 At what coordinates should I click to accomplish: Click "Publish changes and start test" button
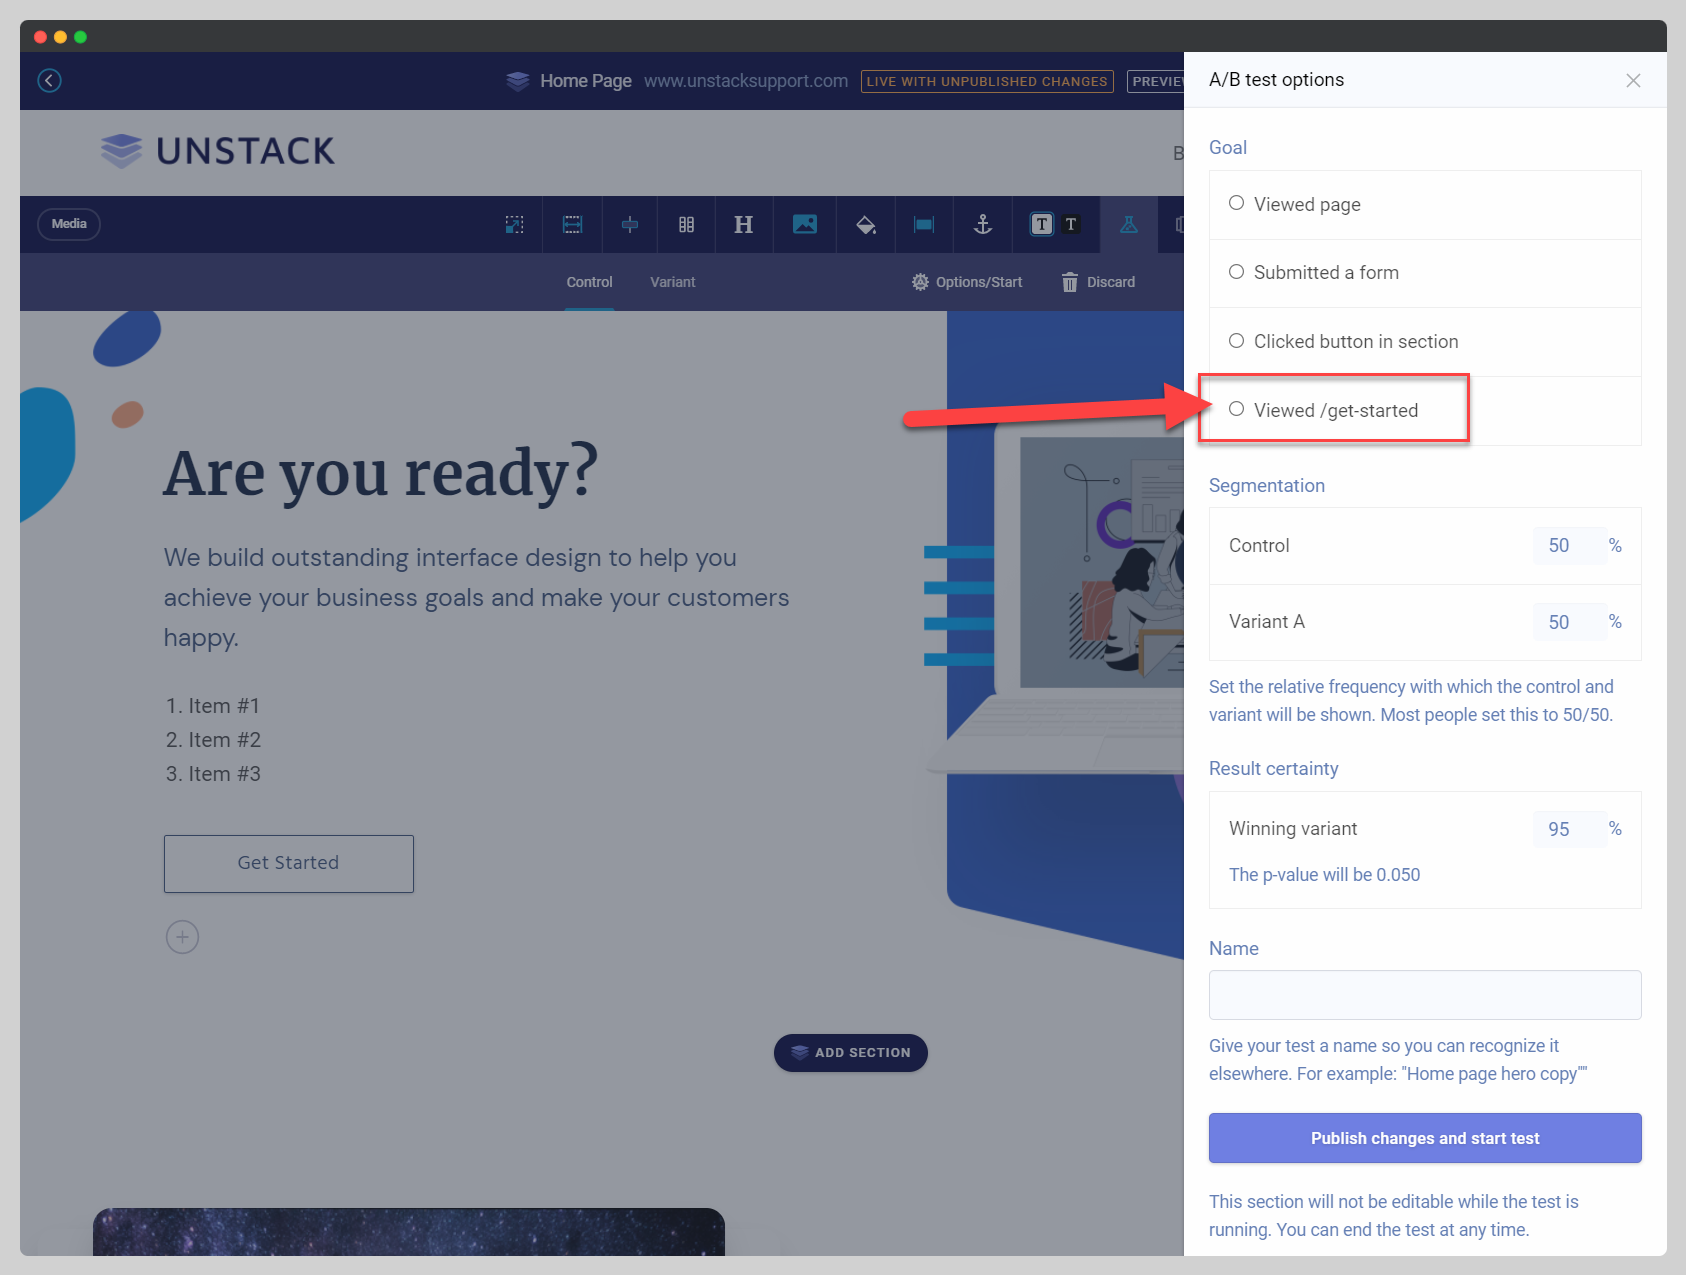coord(1424,1138)
